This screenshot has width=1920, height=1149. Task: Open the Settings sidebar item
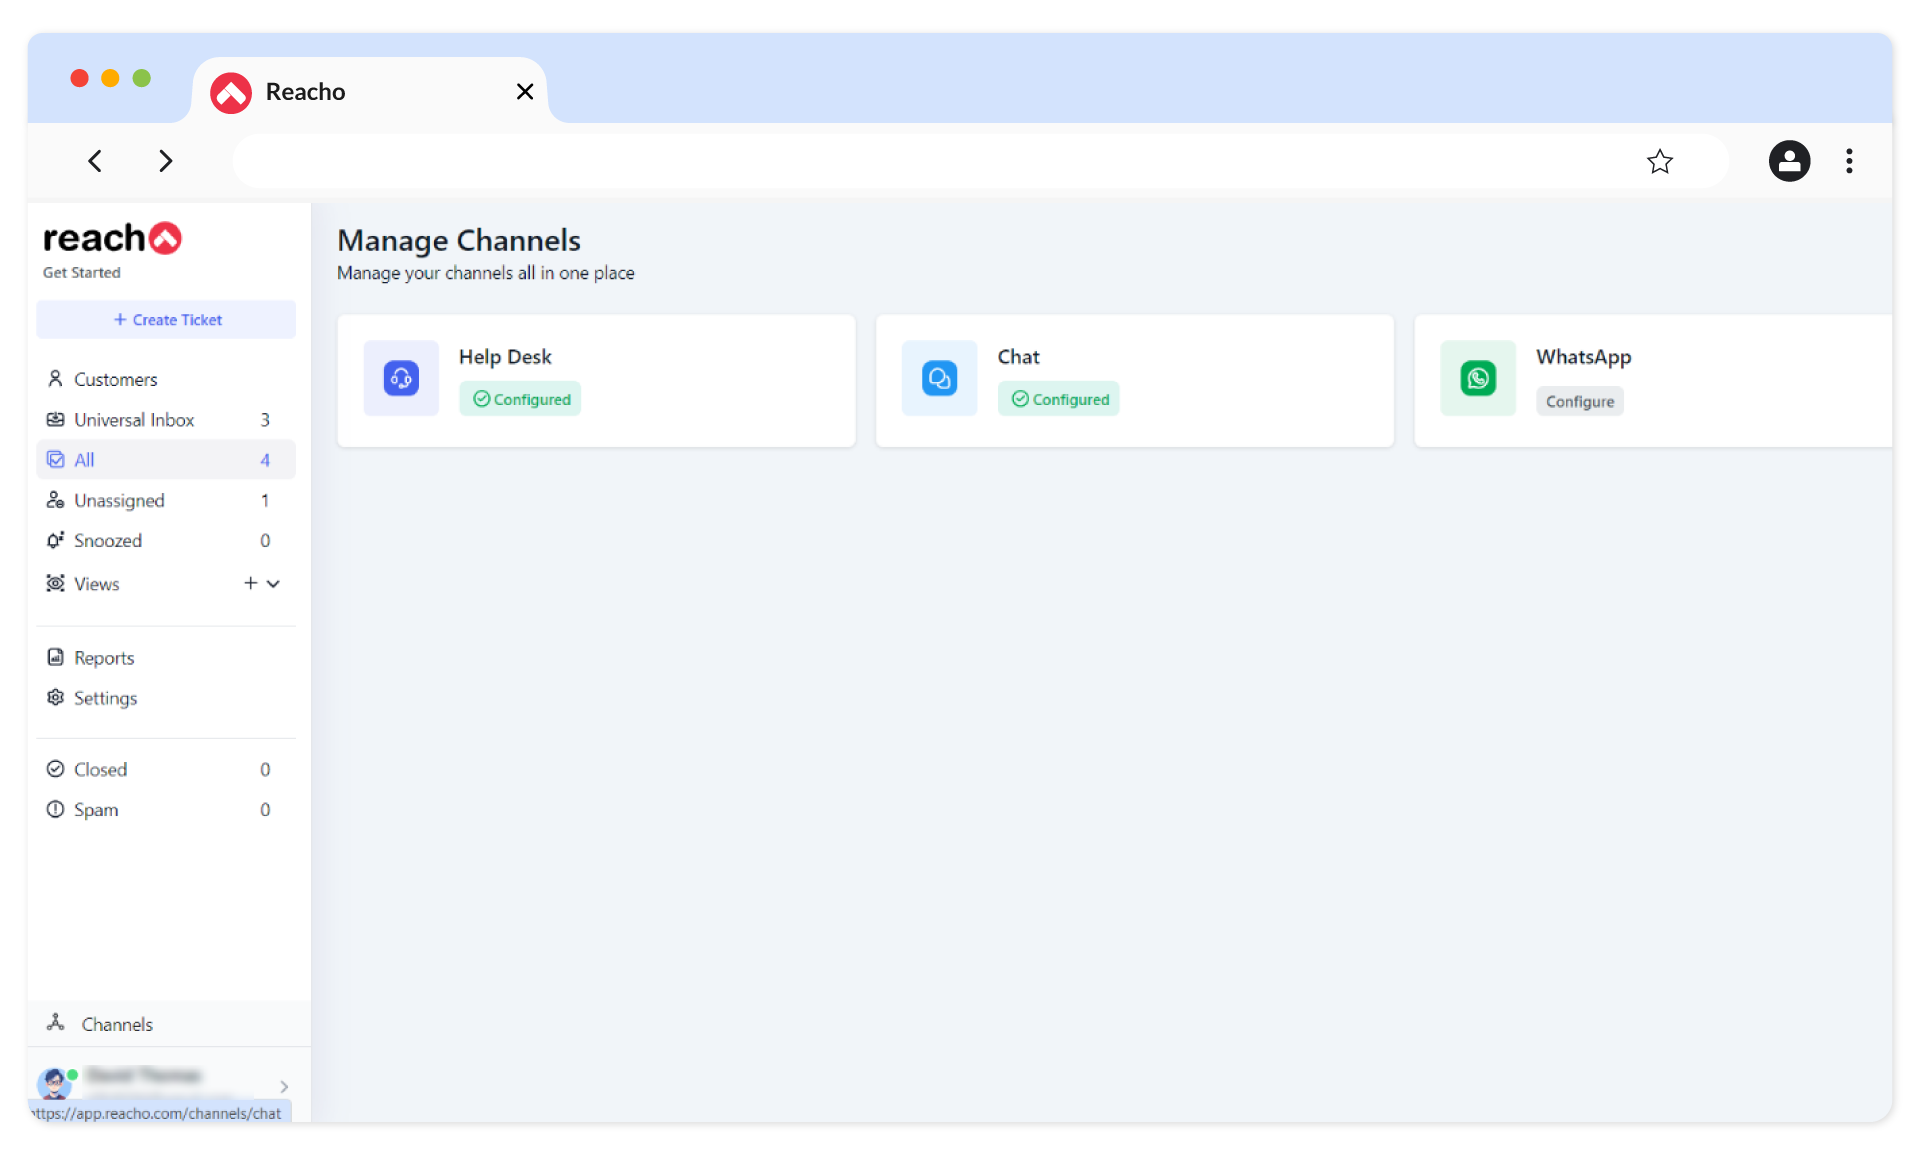click(105, 698)
